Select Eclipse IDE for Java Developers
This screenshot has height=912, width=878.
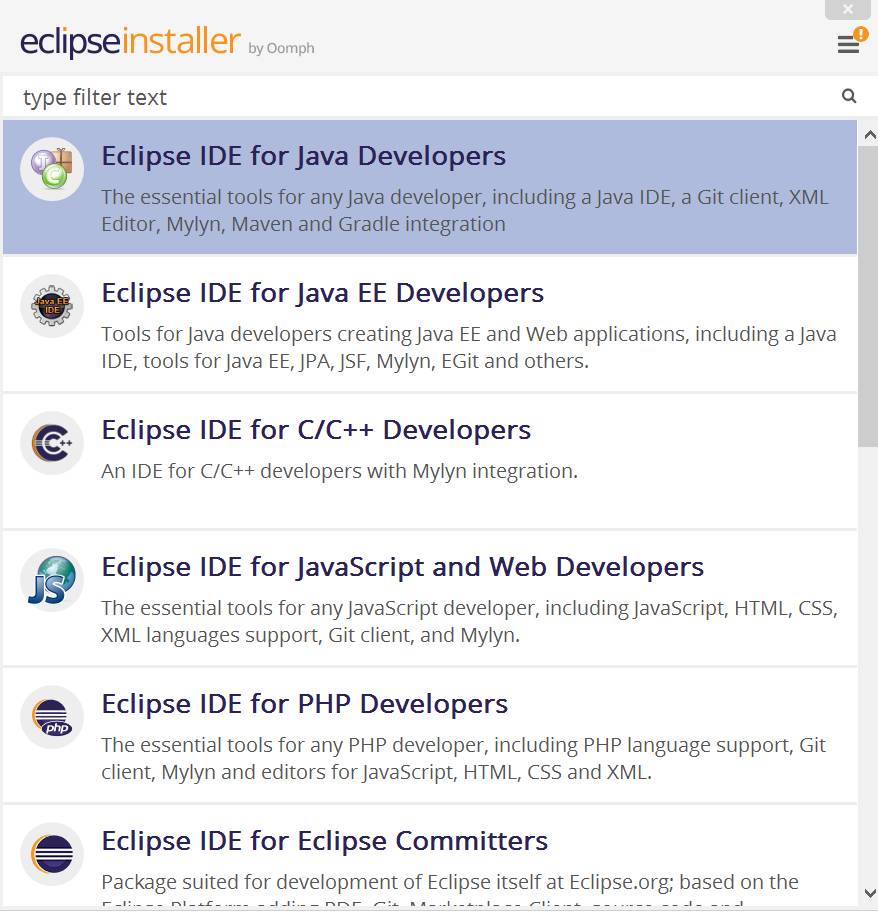pos(430,187)
